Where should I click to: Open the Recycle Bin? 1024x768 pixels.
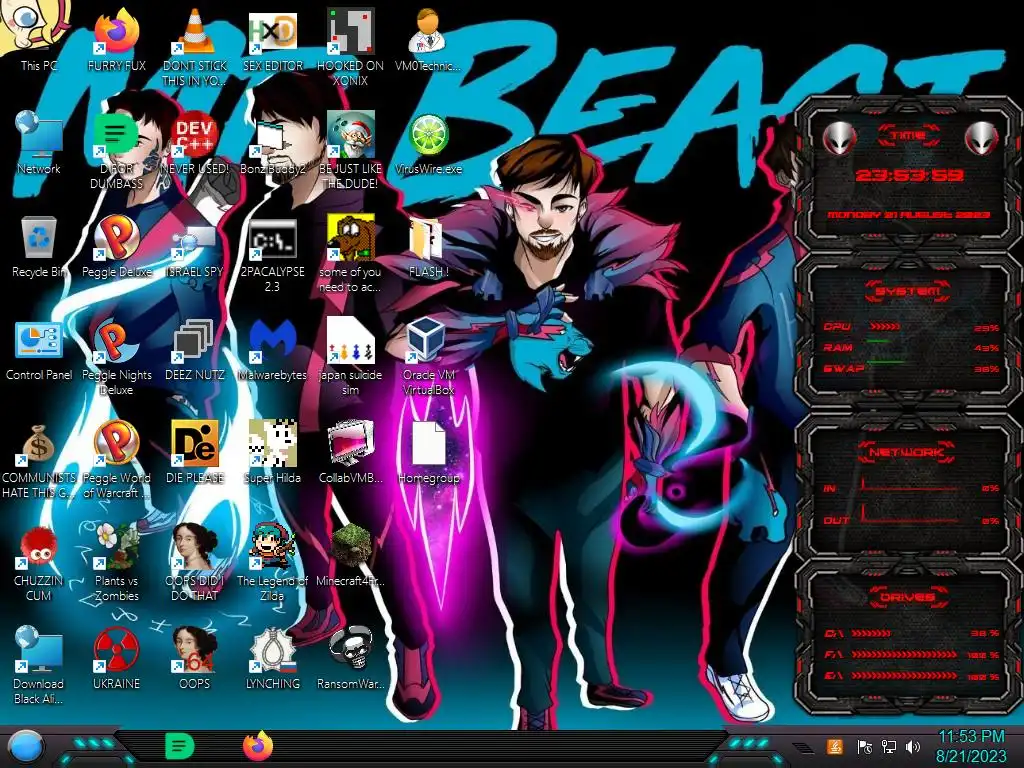tap(38, 246)
